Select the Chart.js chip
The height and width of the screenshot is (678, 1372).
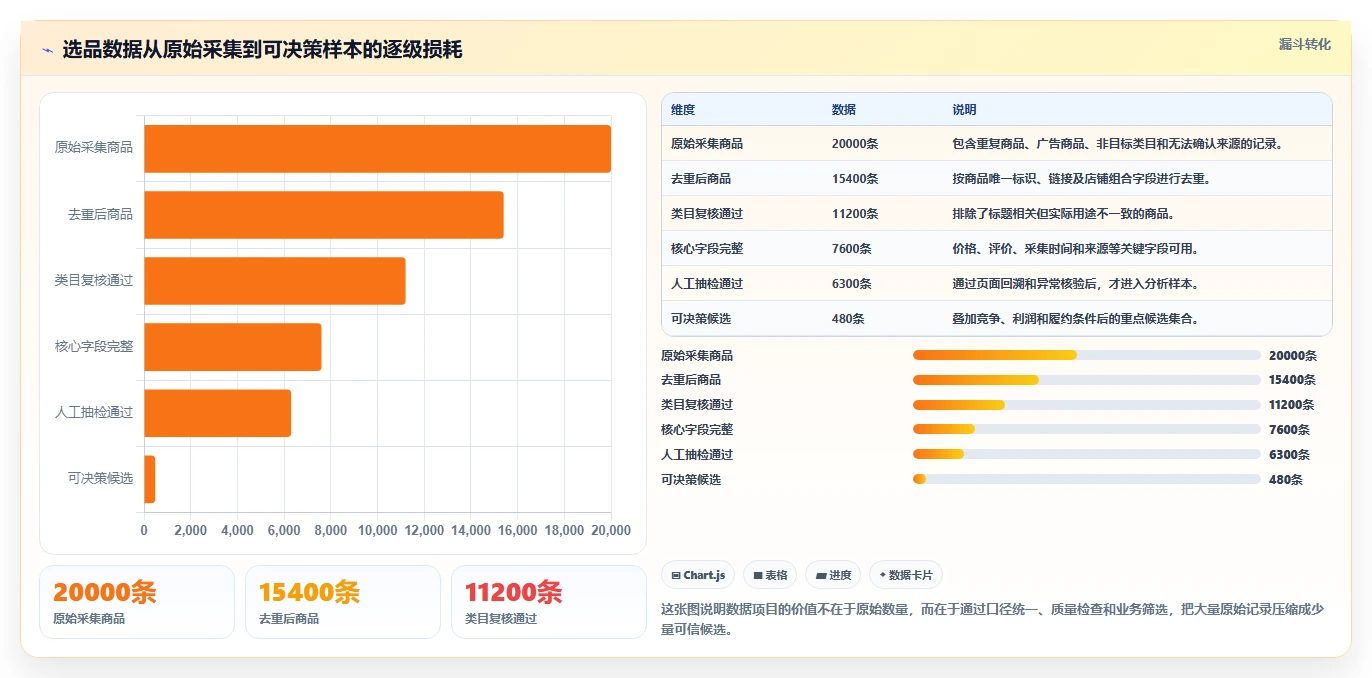698,575
